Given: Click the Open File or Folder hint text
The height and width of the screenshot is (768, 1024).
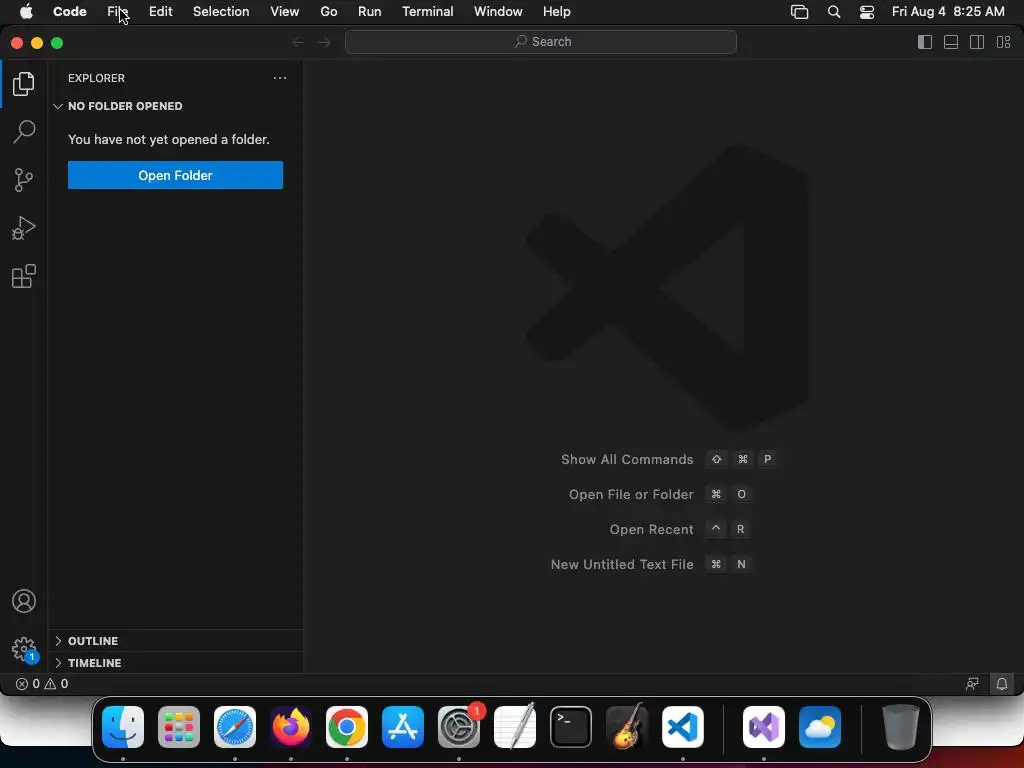Looking at the screenshot, I should coord(631,494).
